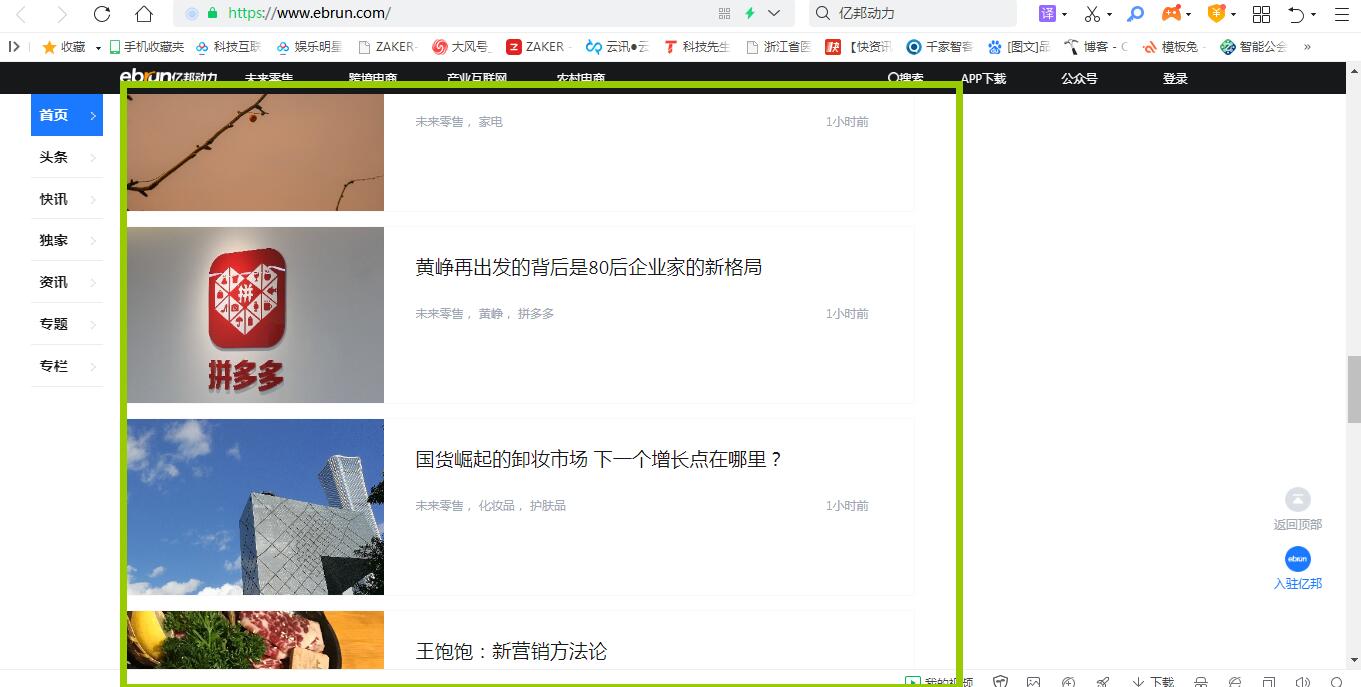Click the 化妆品 tag

coord(497,506)
